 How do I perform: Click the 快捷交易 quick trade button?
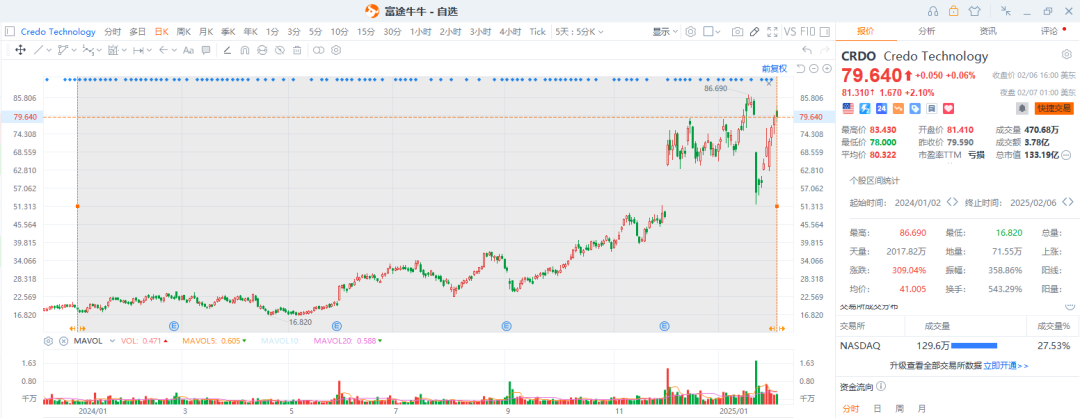click(1053, 108)
